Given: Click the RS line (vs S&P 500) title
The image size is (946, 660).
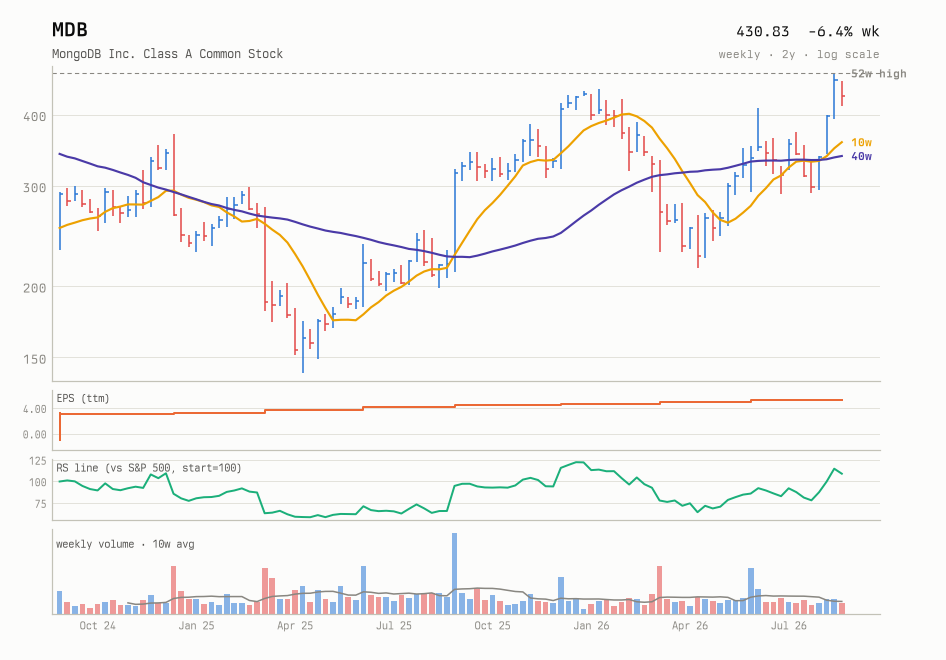Looking at the screenshot, I should (148, 468).
